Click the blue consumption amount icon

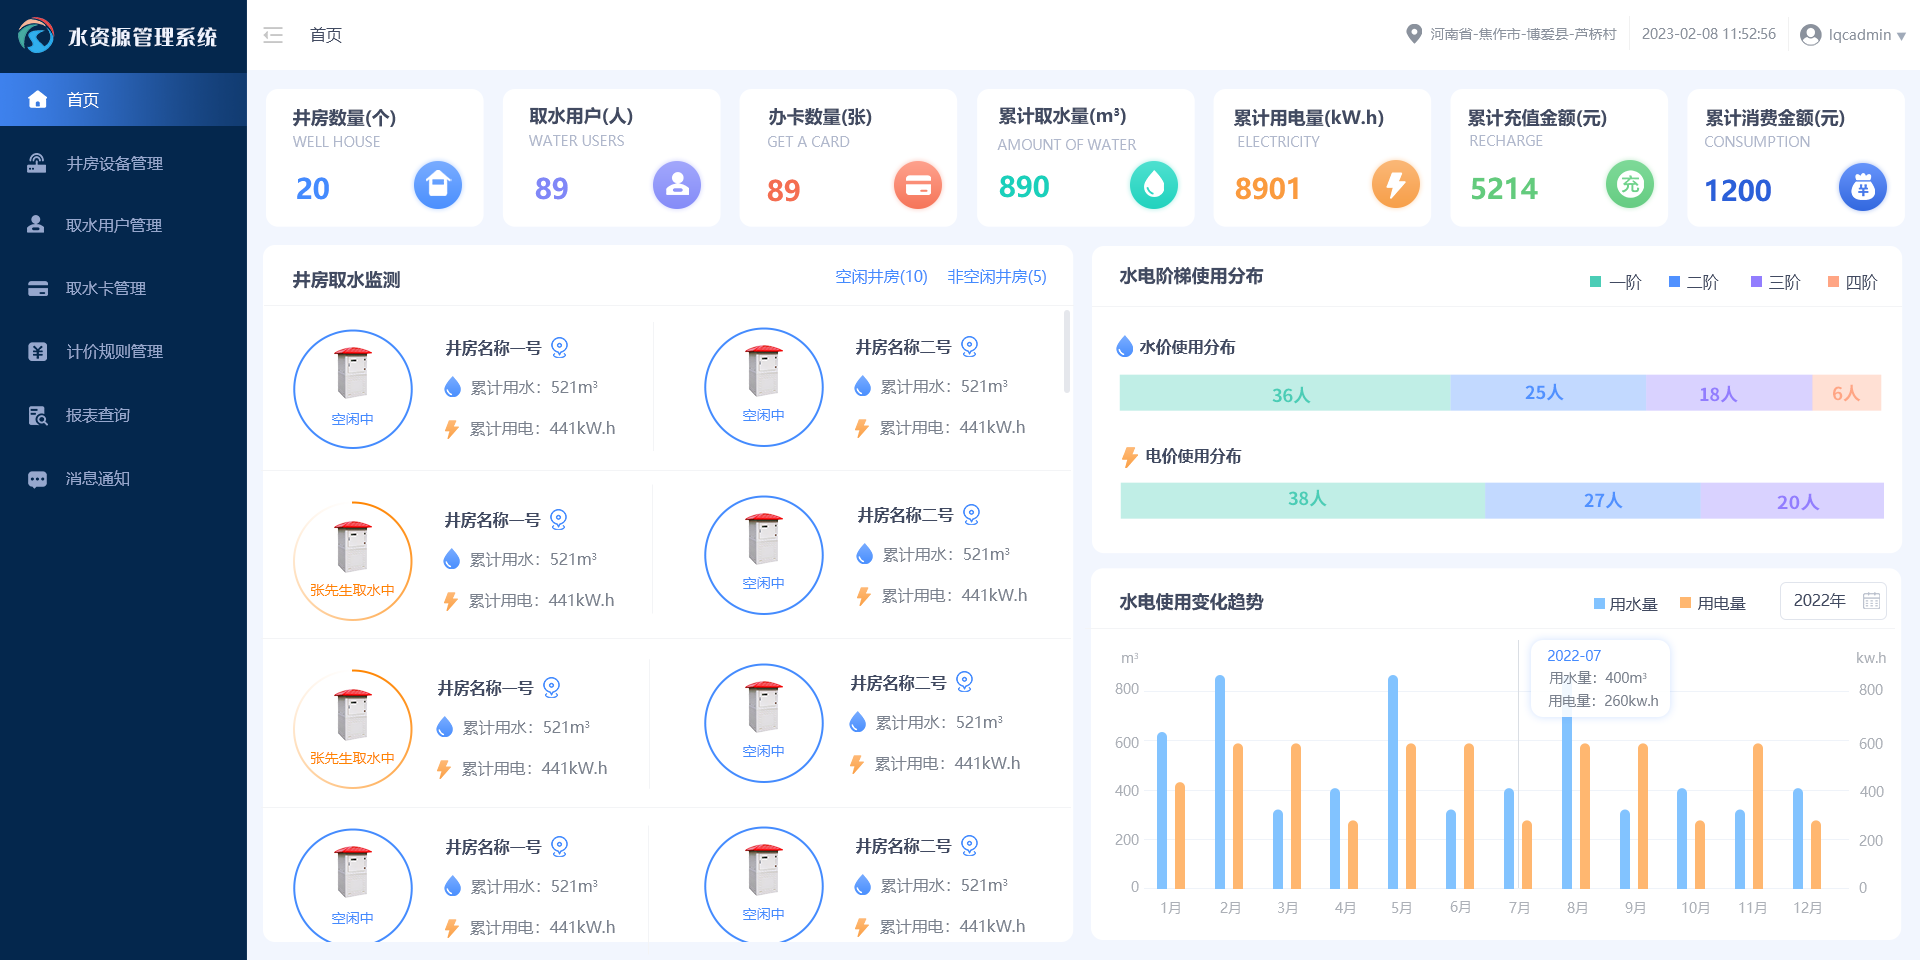pyautogui.click(x=1862, y=187)
